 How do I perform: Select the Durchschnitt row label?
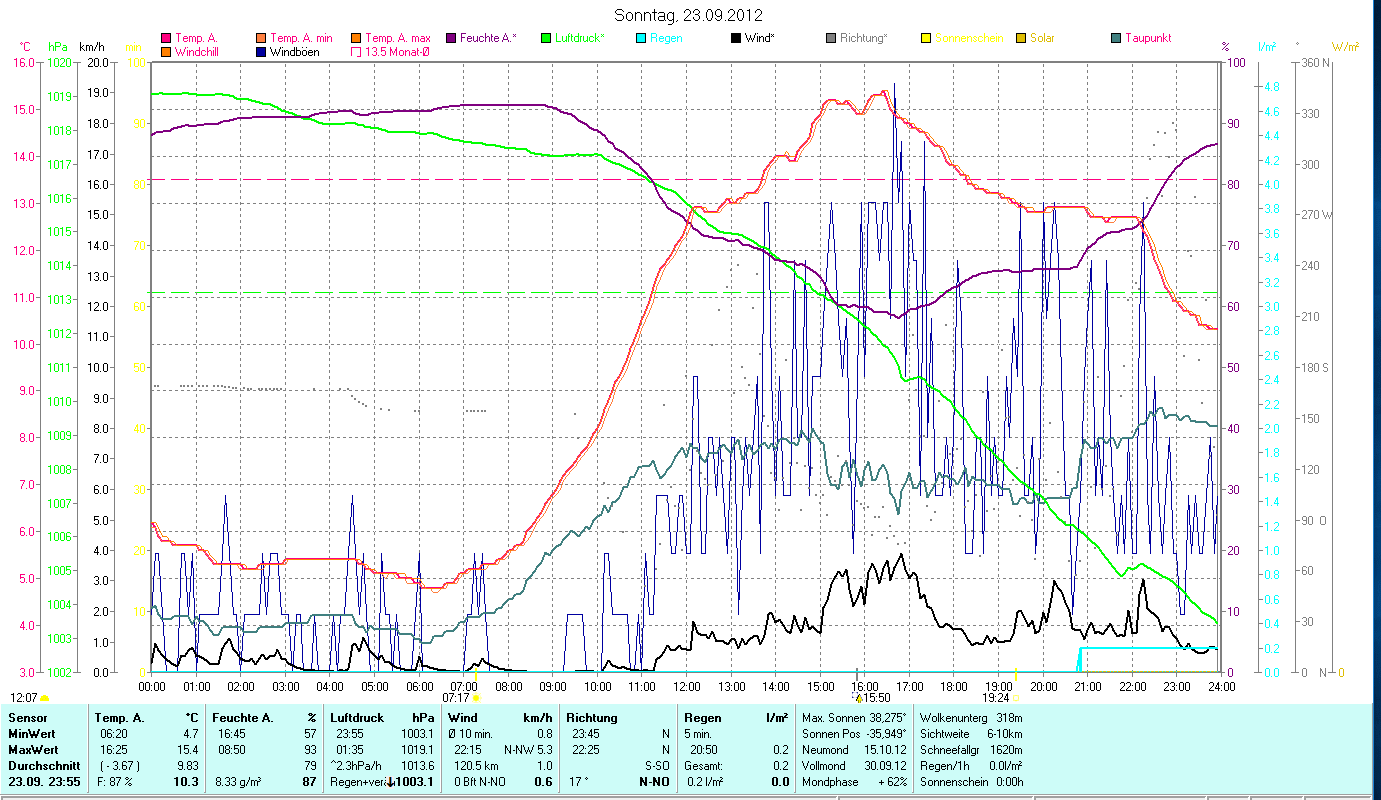42,766
